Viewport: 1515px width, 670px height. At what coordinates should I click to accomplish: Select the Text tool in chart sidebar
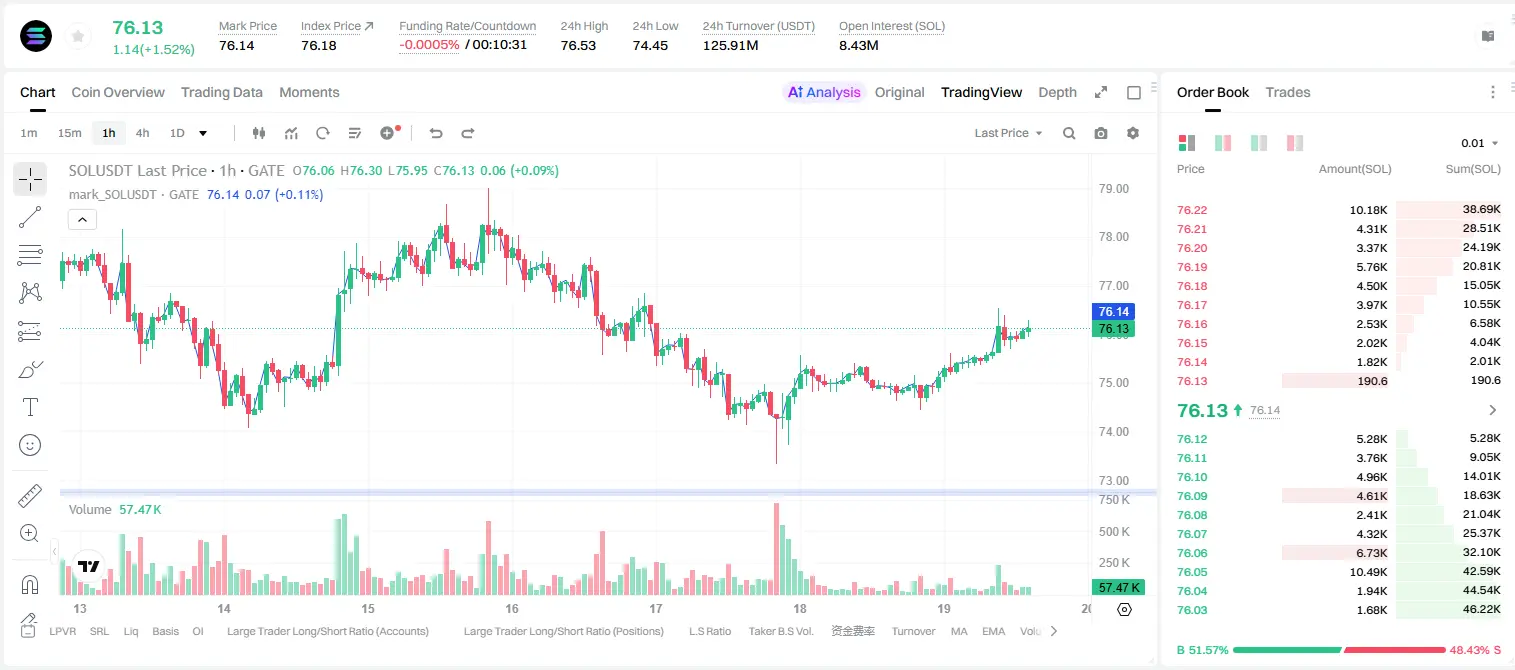click(x=30, y=407)
